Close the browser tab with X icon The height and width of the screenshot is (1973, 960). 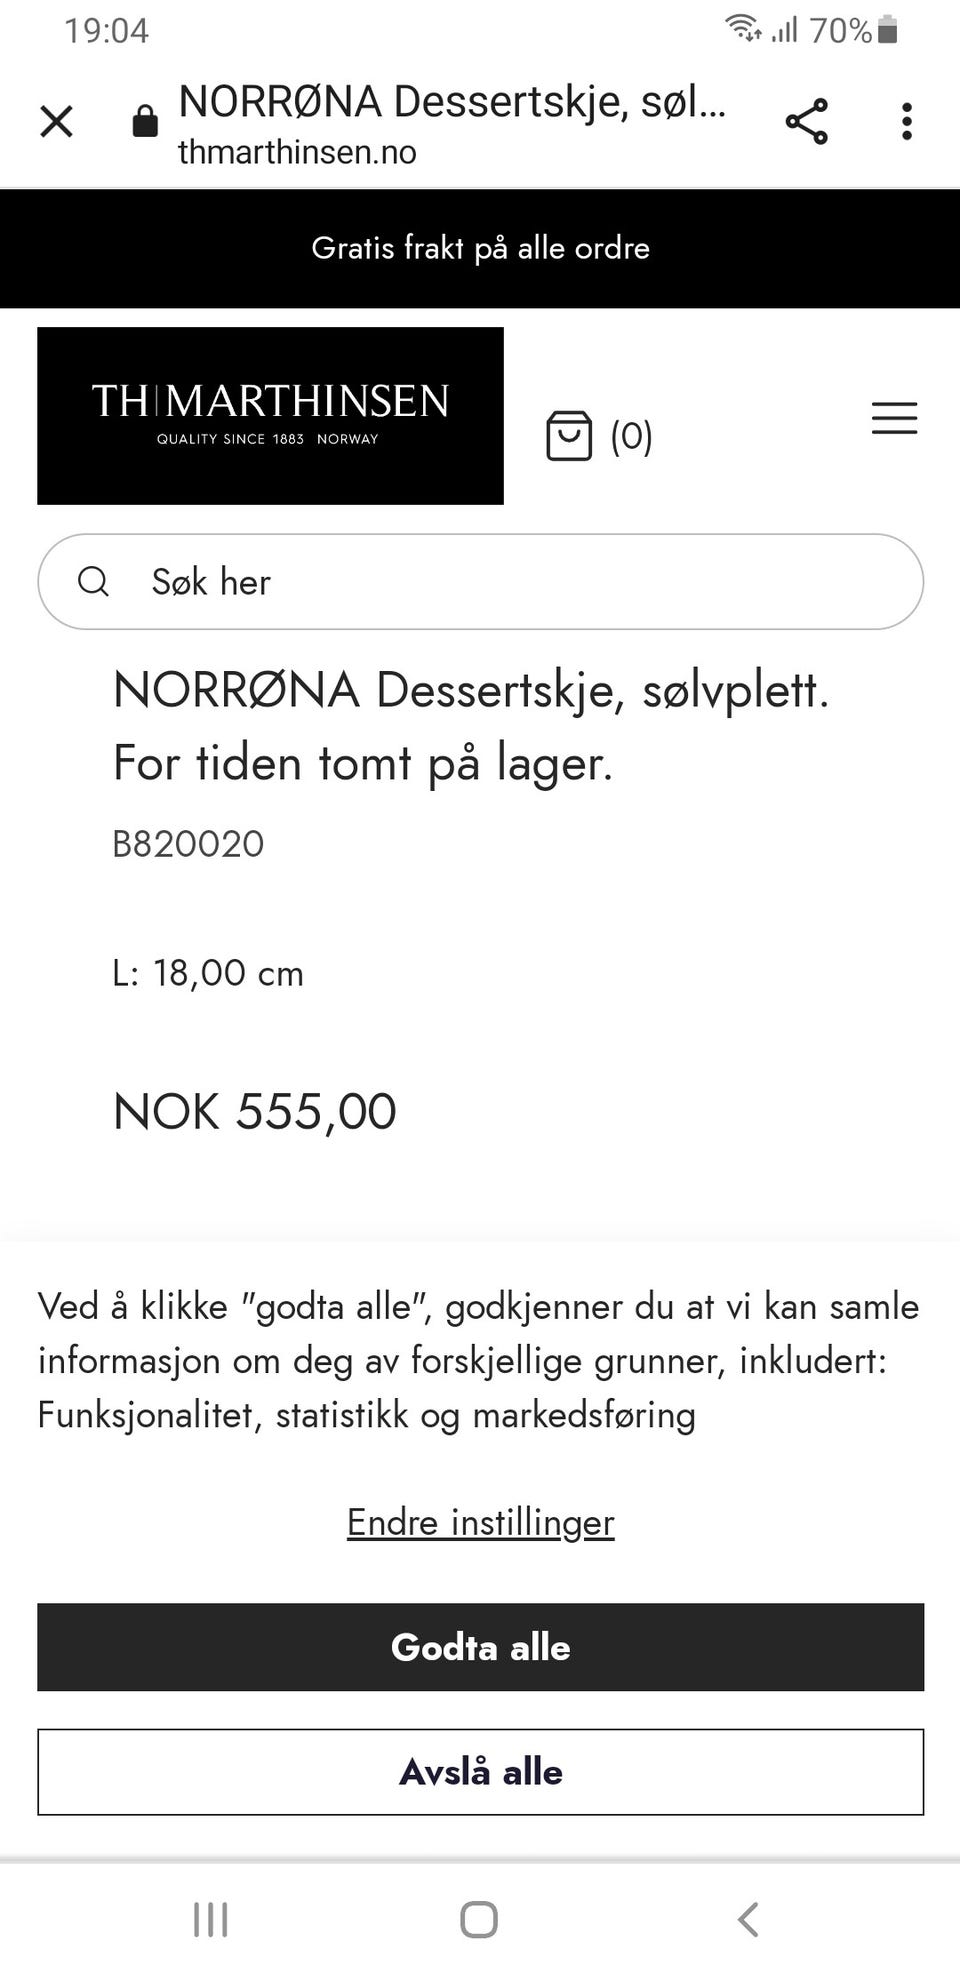[56, 122]
